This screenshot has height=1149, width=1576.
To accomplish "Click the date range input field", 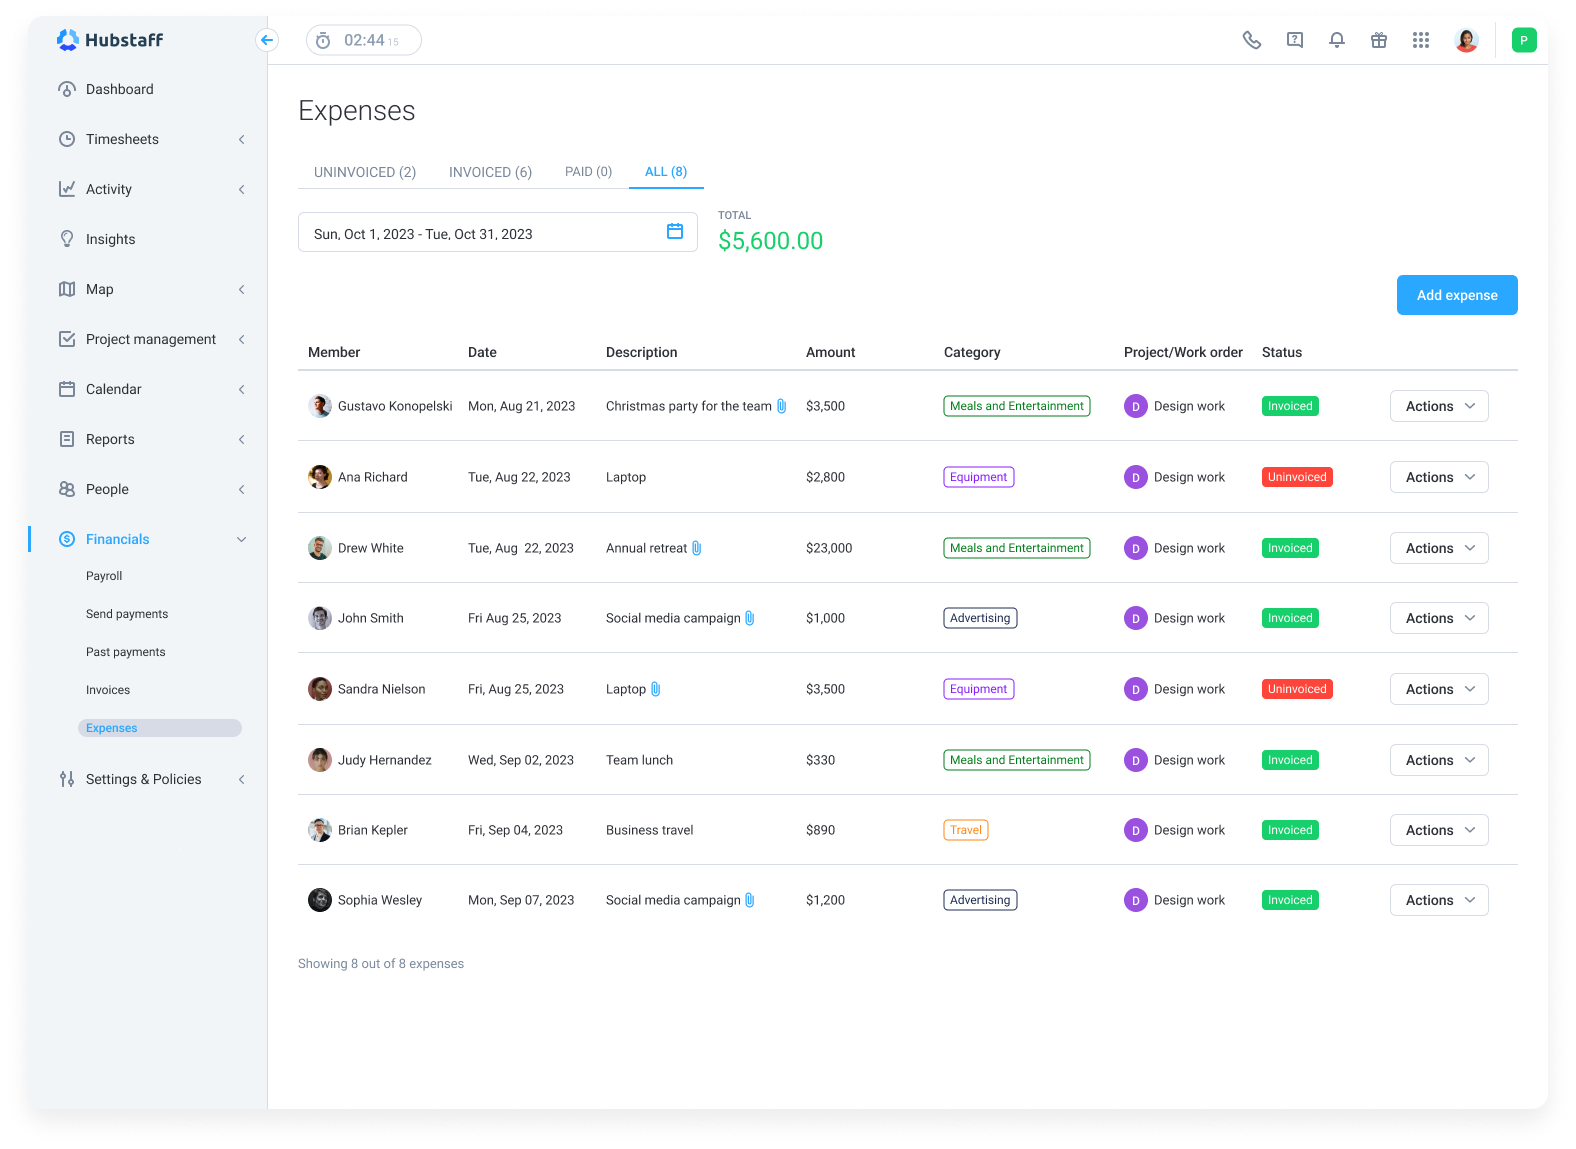I will (x=480, y=233).
